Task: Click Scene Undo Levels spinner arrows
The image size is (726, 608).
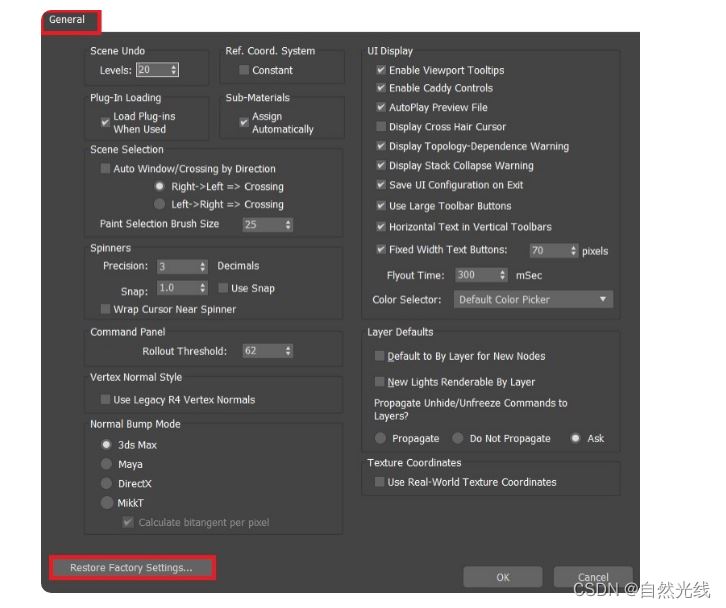Action: [174, 70]
